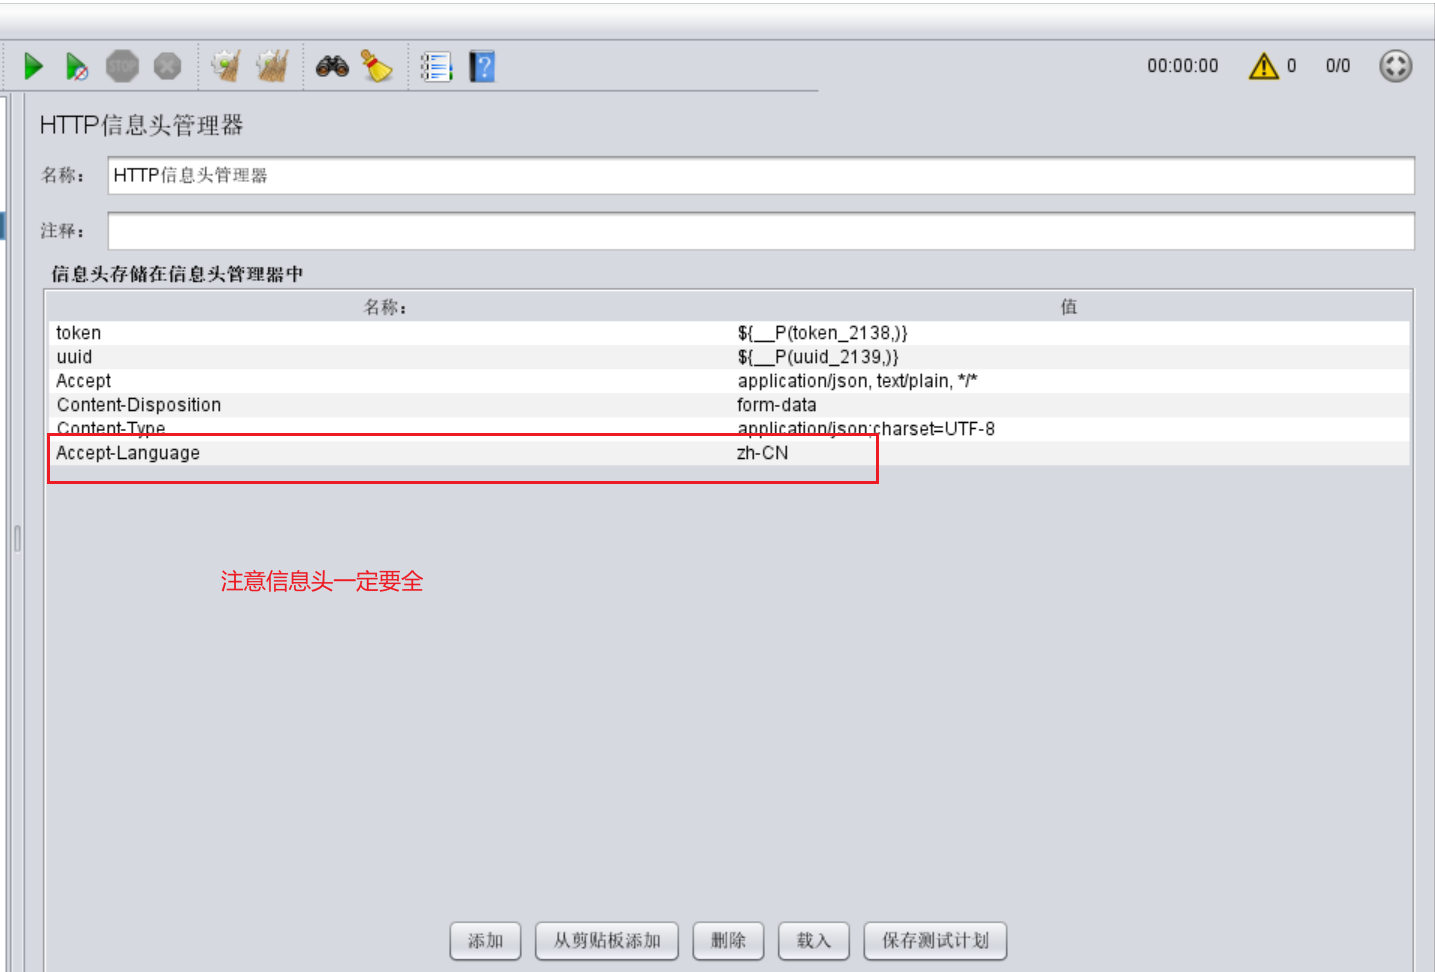Image resolution: width=1435 pixels, height=972 pixels.
Task: Click the ${__P(token_2138,)} value cell
Action: (1070, 333)
